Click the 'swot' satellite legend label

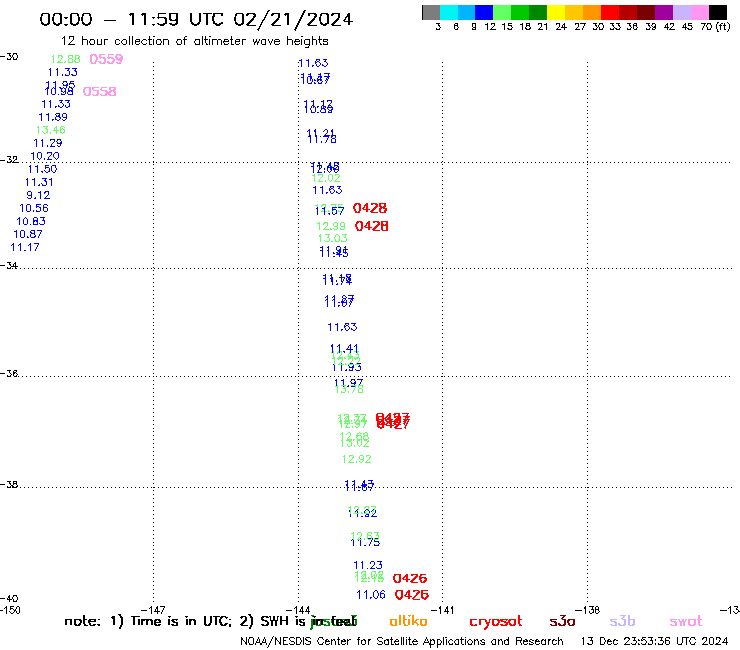tap(686, 622)
